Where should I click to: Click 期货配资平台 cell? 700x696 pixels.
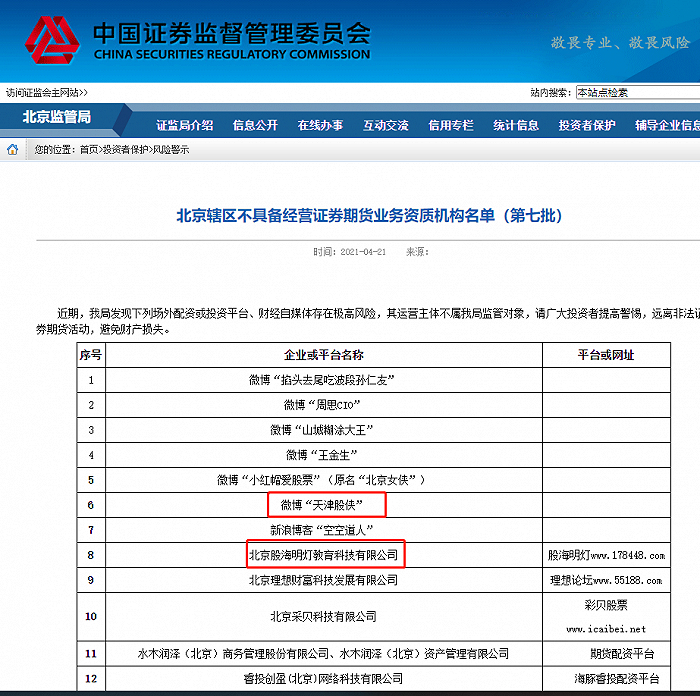pyautogui.click(x=606, y=654)
